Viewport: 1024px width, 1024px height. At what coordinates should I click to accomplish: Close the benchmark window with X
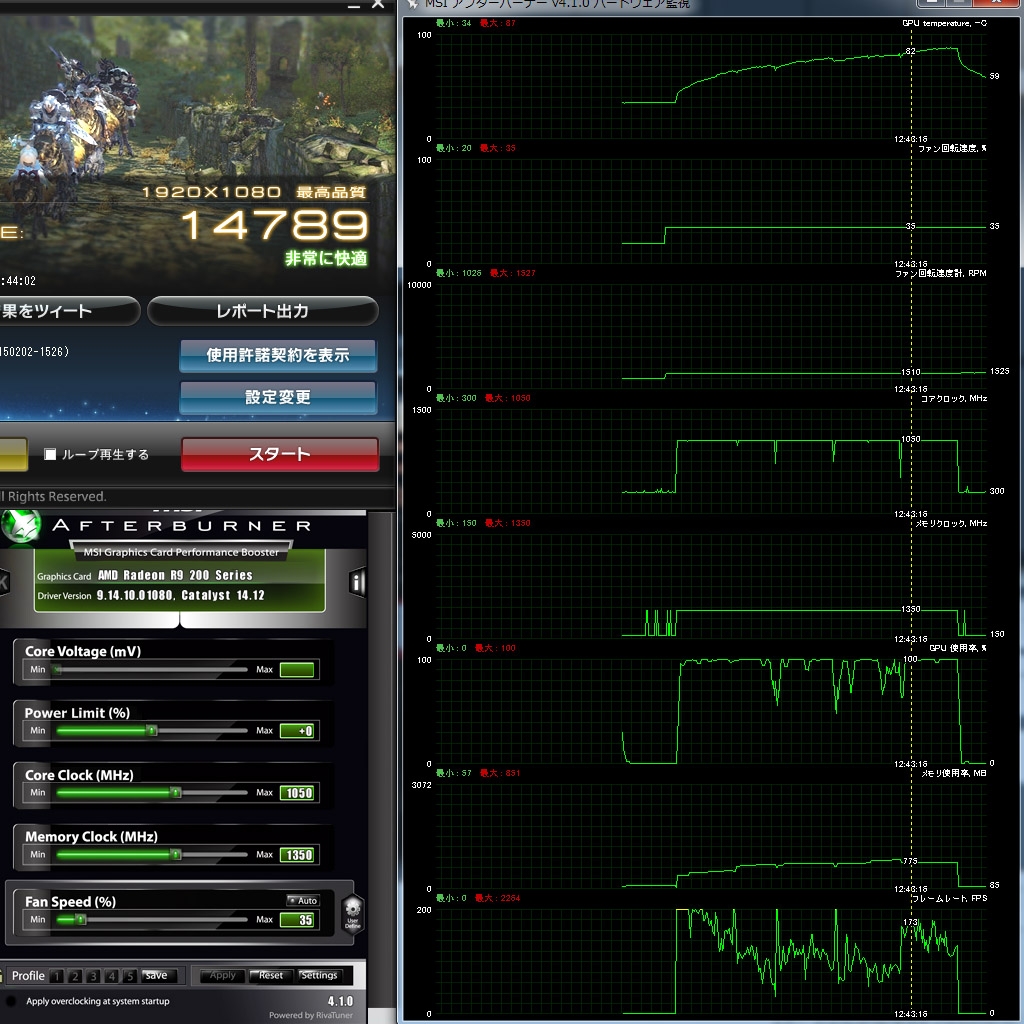[x=377, y=5]
